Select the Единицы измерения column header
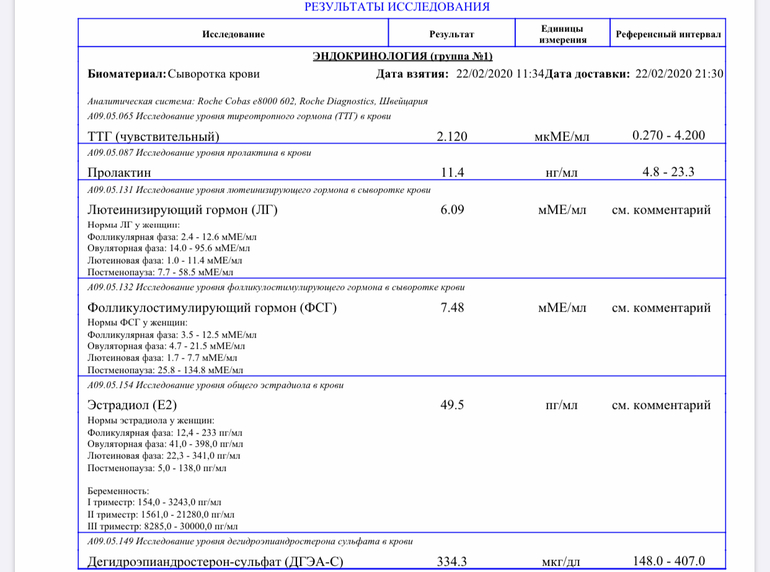The image size is (770, 572). [x=563, y=34]
